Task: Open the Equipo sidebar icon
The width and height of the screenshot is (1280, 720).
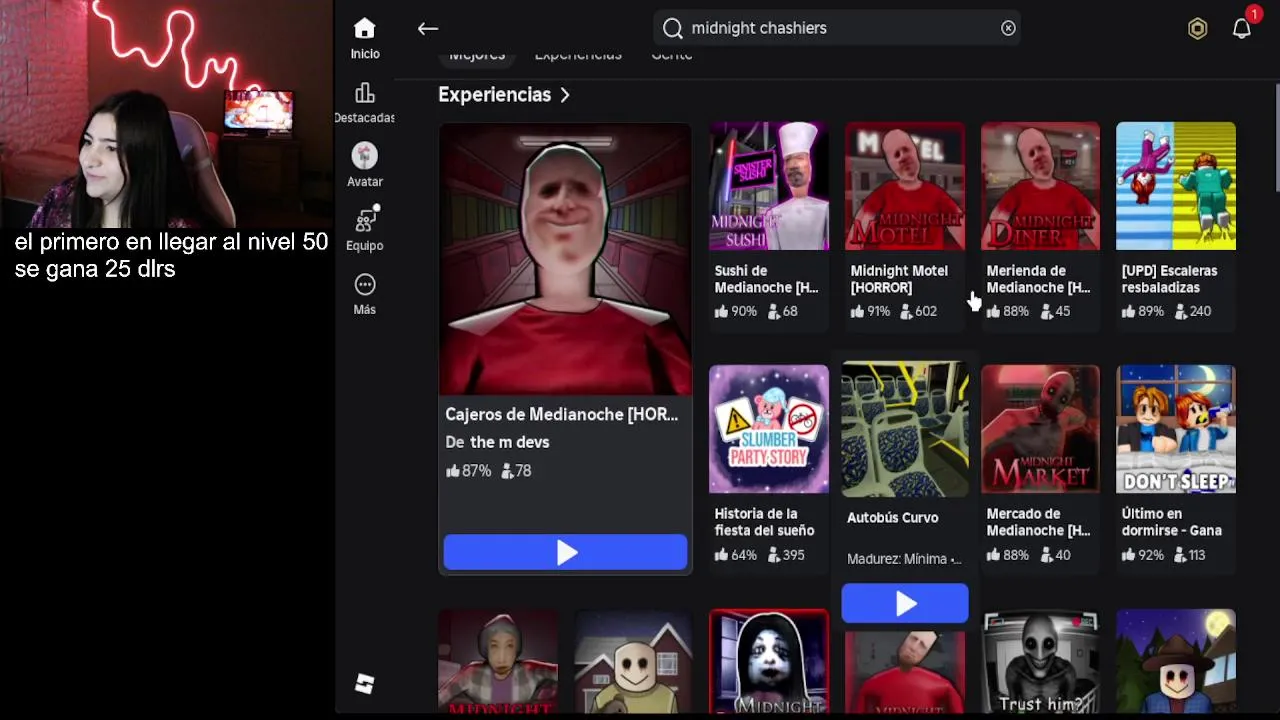Action: point(364,219)
